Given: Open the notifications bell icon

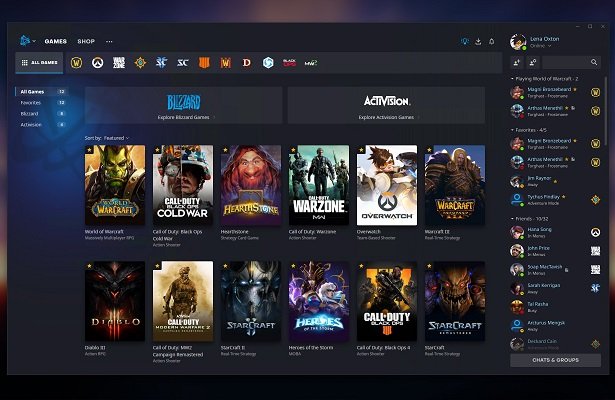Looking at the screenshot, I should [491, 42].
